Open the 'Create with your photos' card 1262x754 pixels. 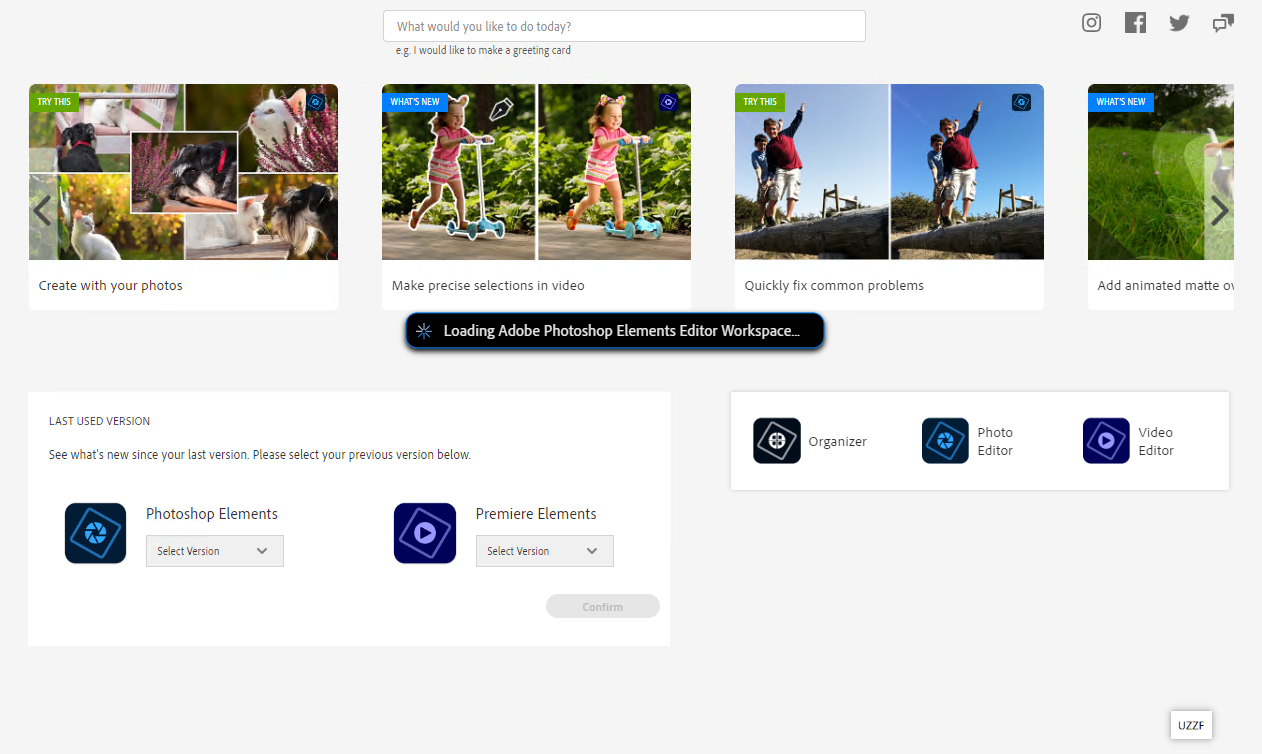[183, 196]
